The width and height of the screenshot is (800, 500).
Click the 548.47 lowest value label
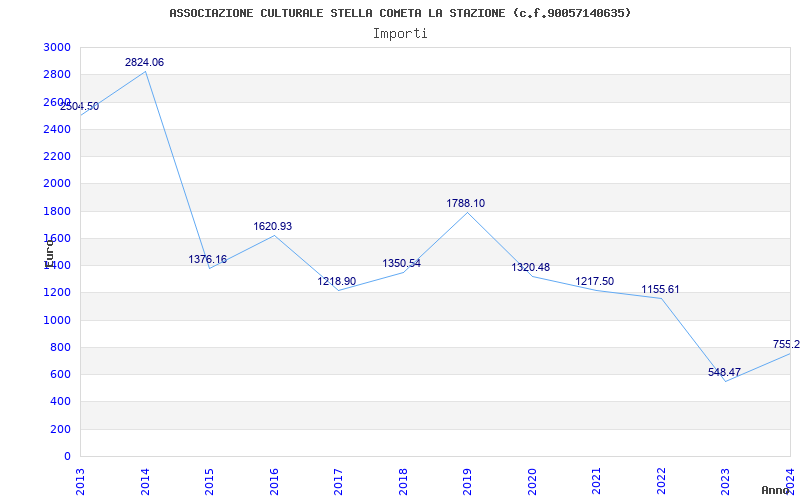pyautogui.click(x=724, y=372)
